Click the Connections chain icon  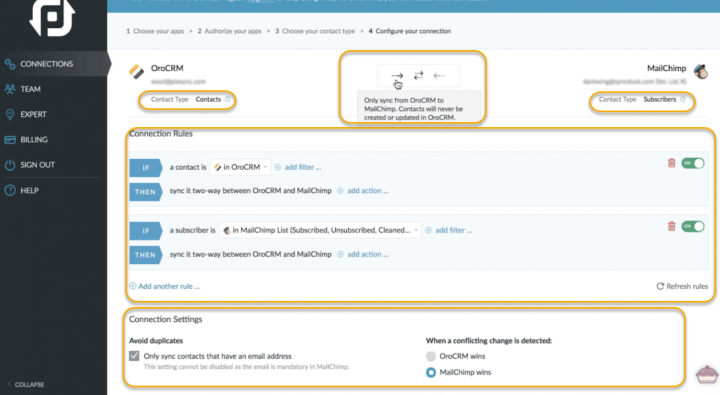point(10,64)
